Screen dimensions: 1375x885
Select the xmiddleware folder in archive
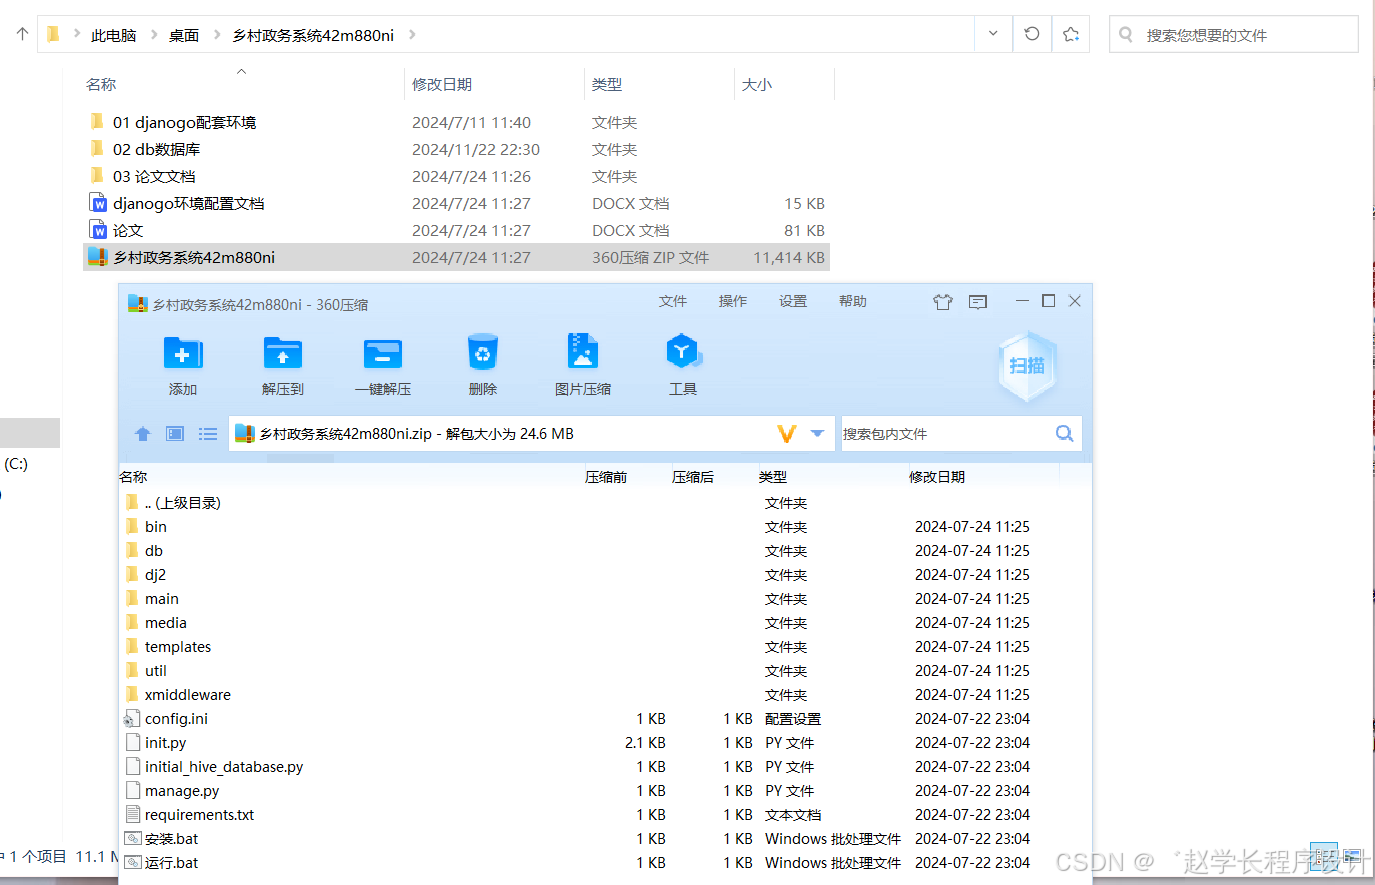[x=188, y=695]
